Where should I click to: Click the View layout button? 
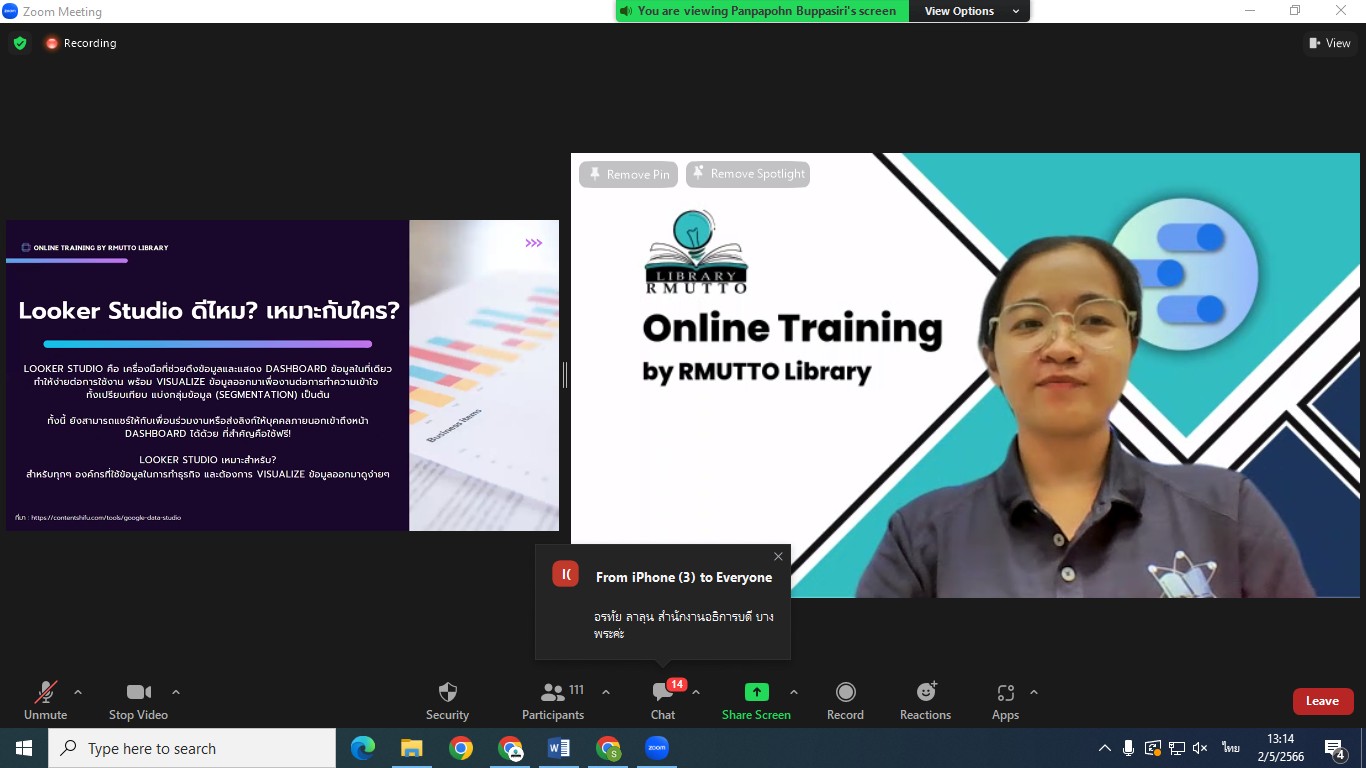coord(1330,43)
